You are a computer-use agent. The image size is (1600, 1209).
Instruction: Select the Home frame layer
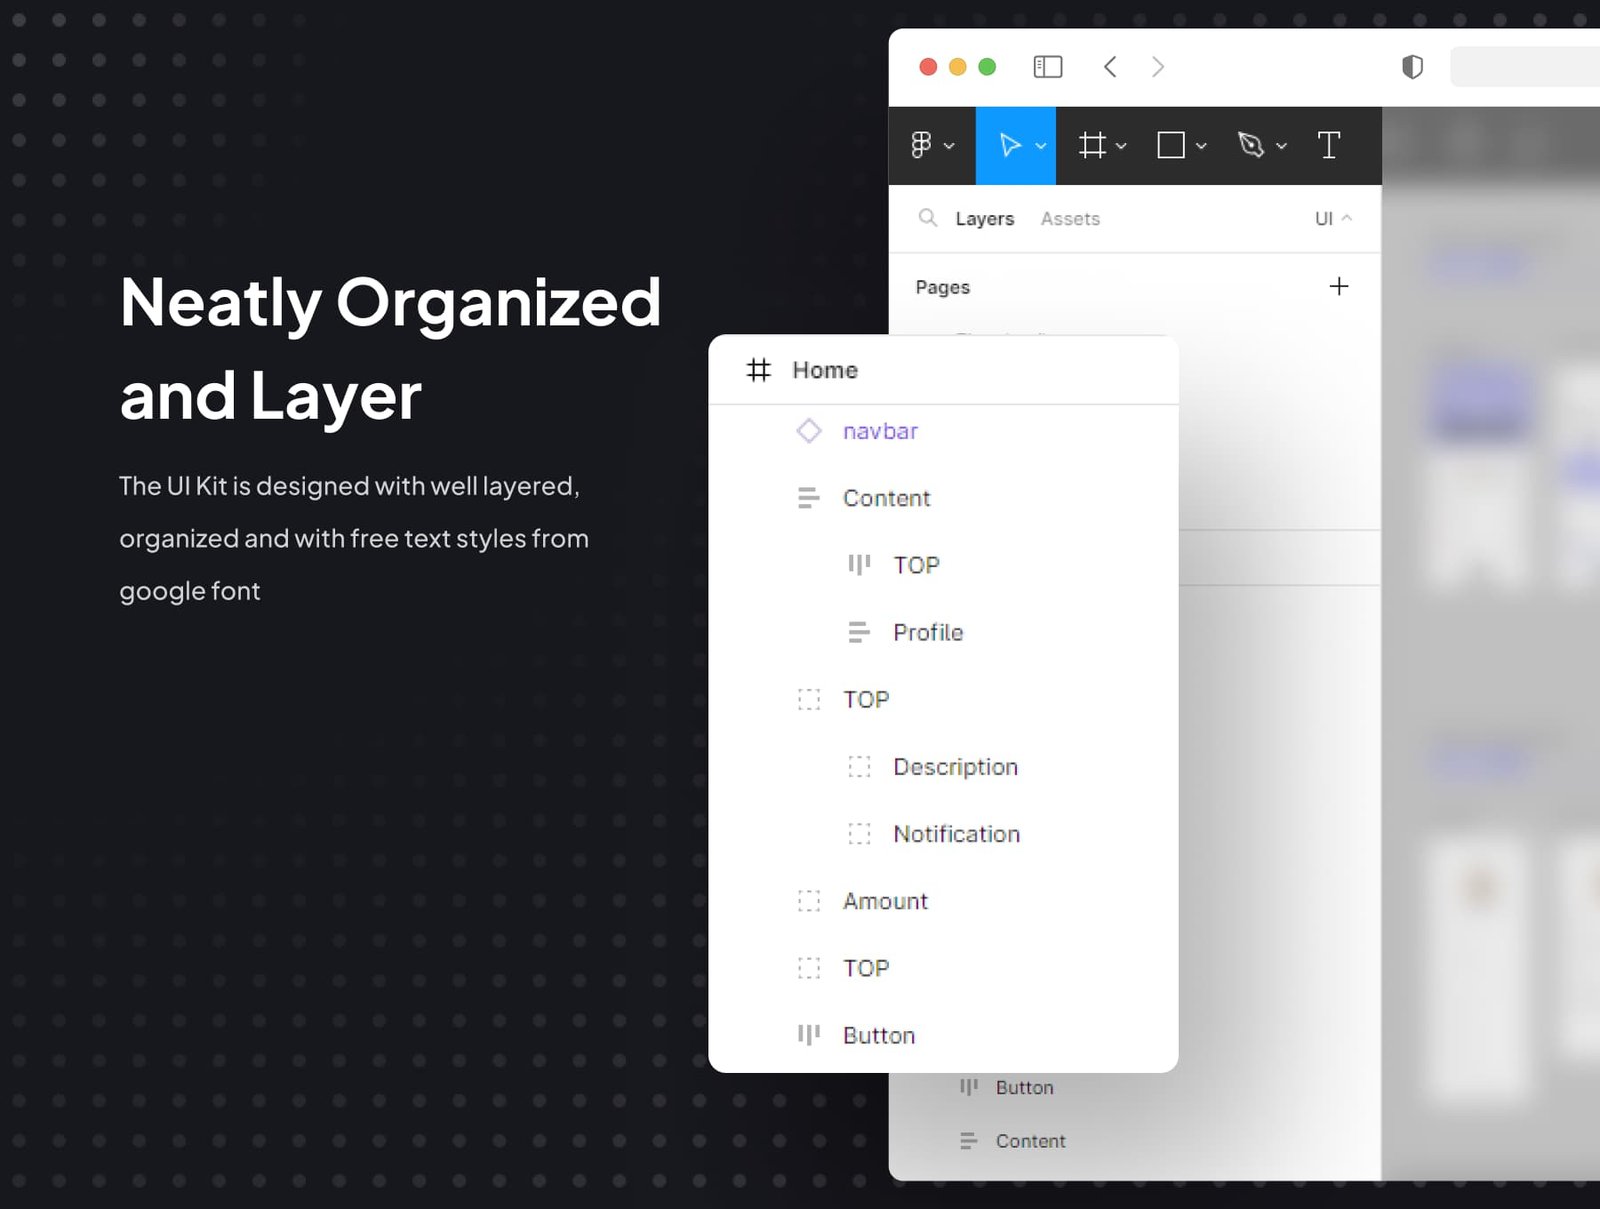point(824,370)
